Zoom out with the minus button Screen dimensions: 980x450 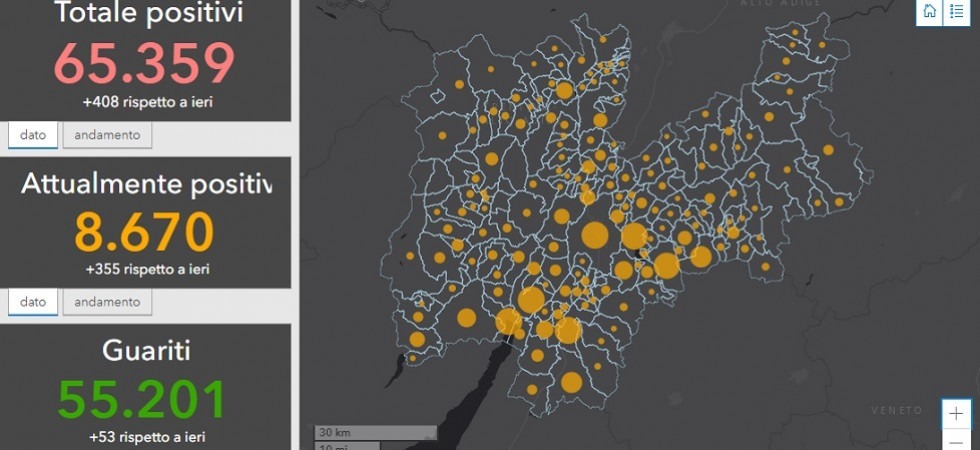click(956, 440)
